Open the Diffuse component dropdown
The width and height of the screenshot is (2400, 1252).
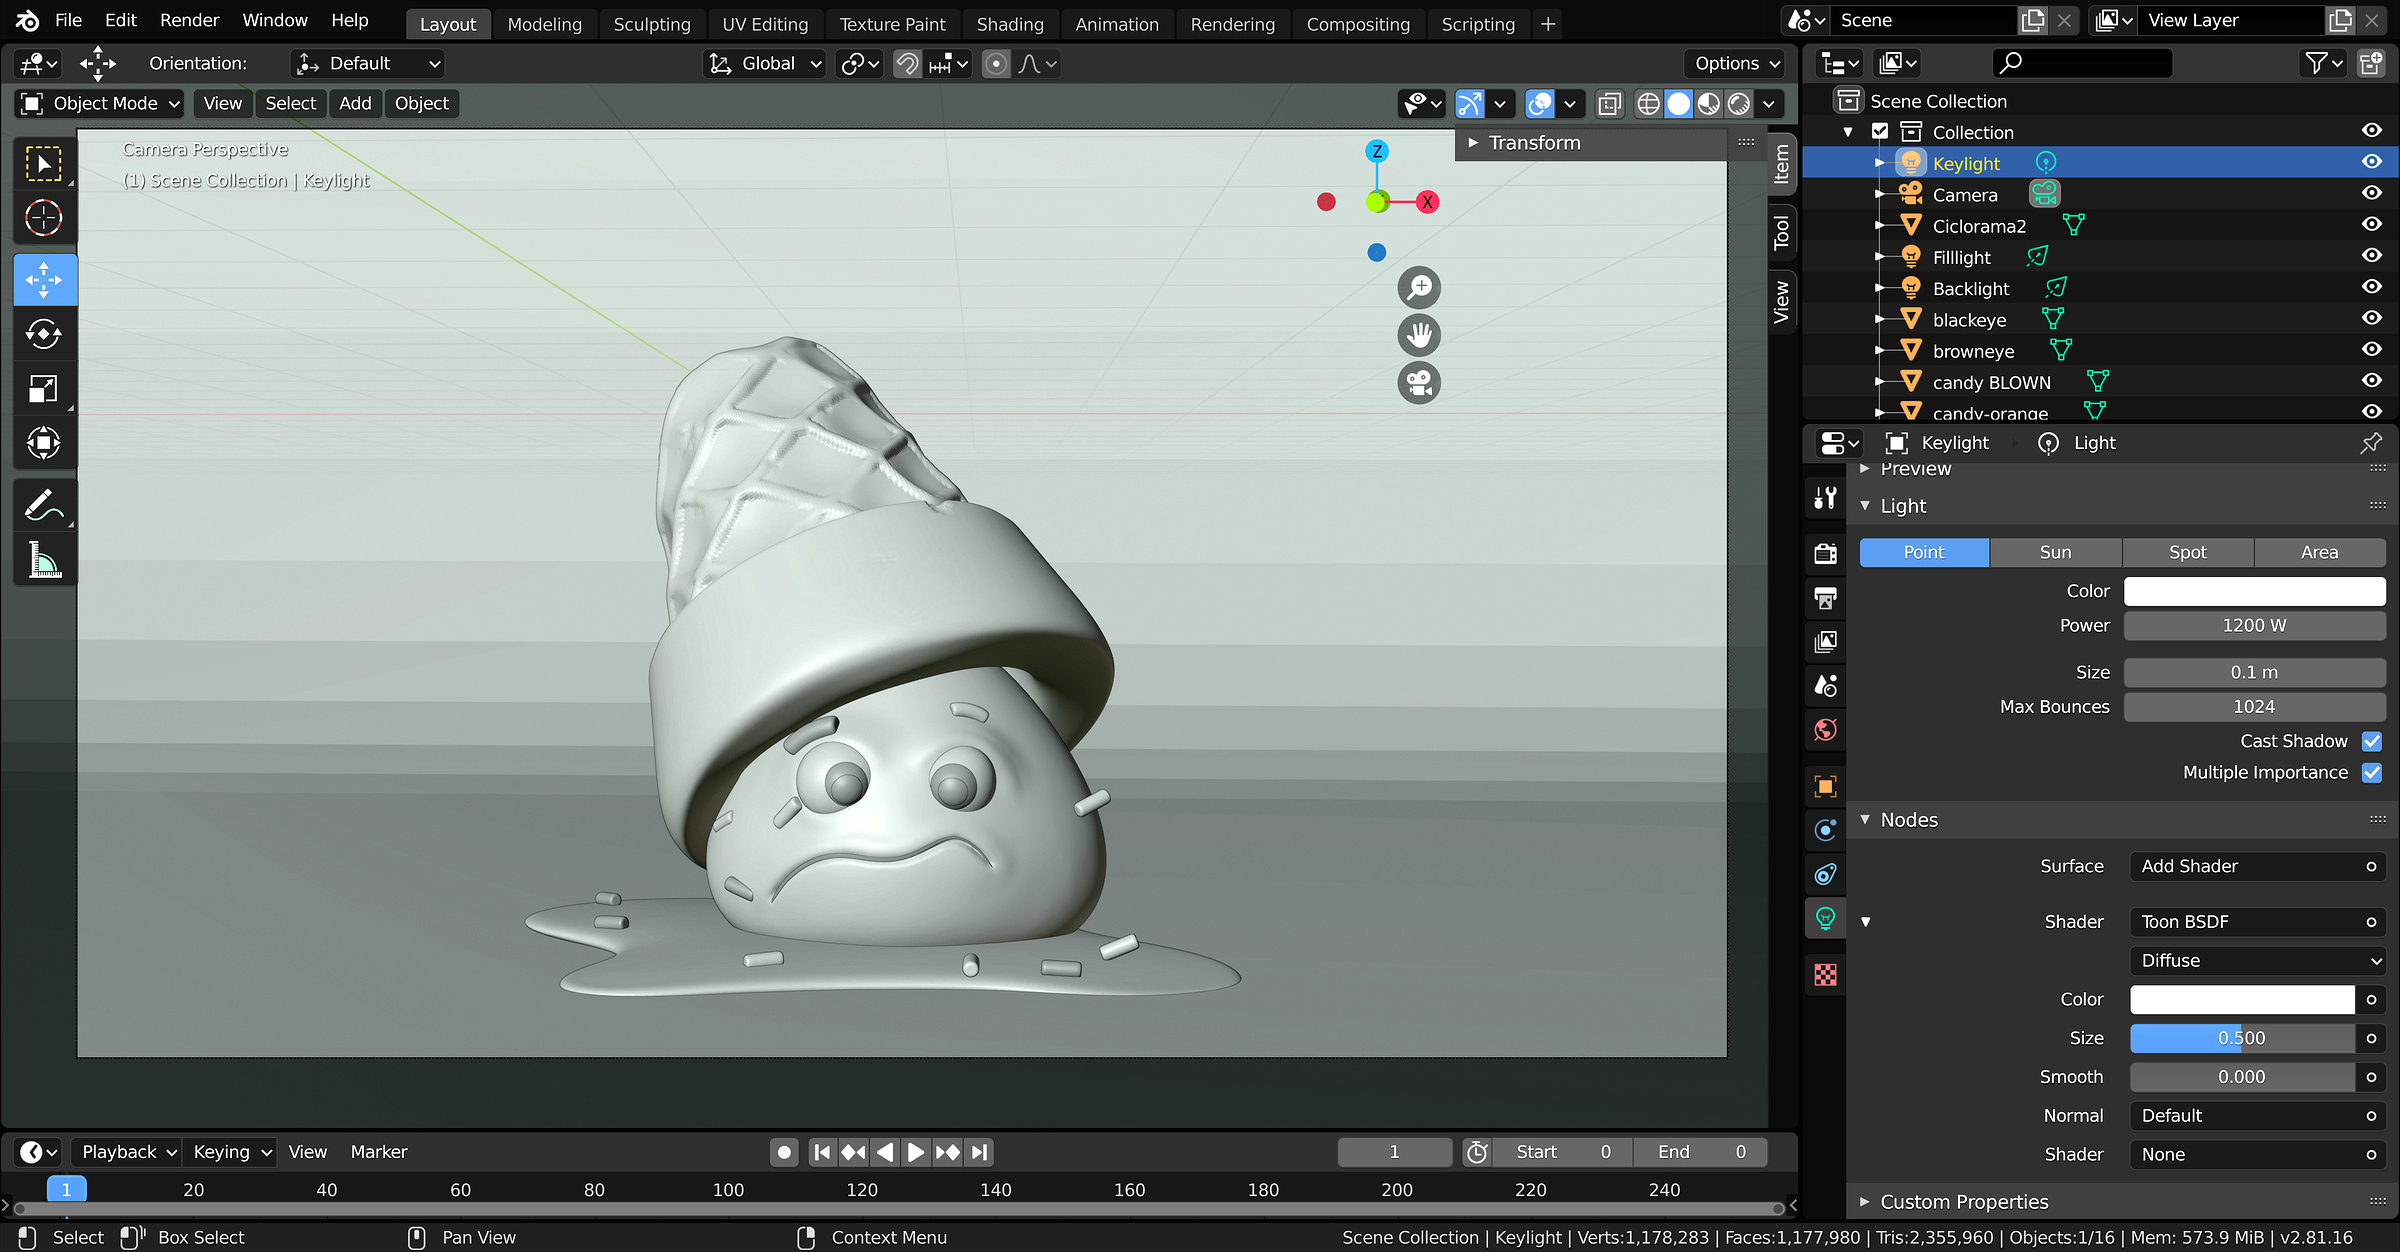coord(2257,960)
